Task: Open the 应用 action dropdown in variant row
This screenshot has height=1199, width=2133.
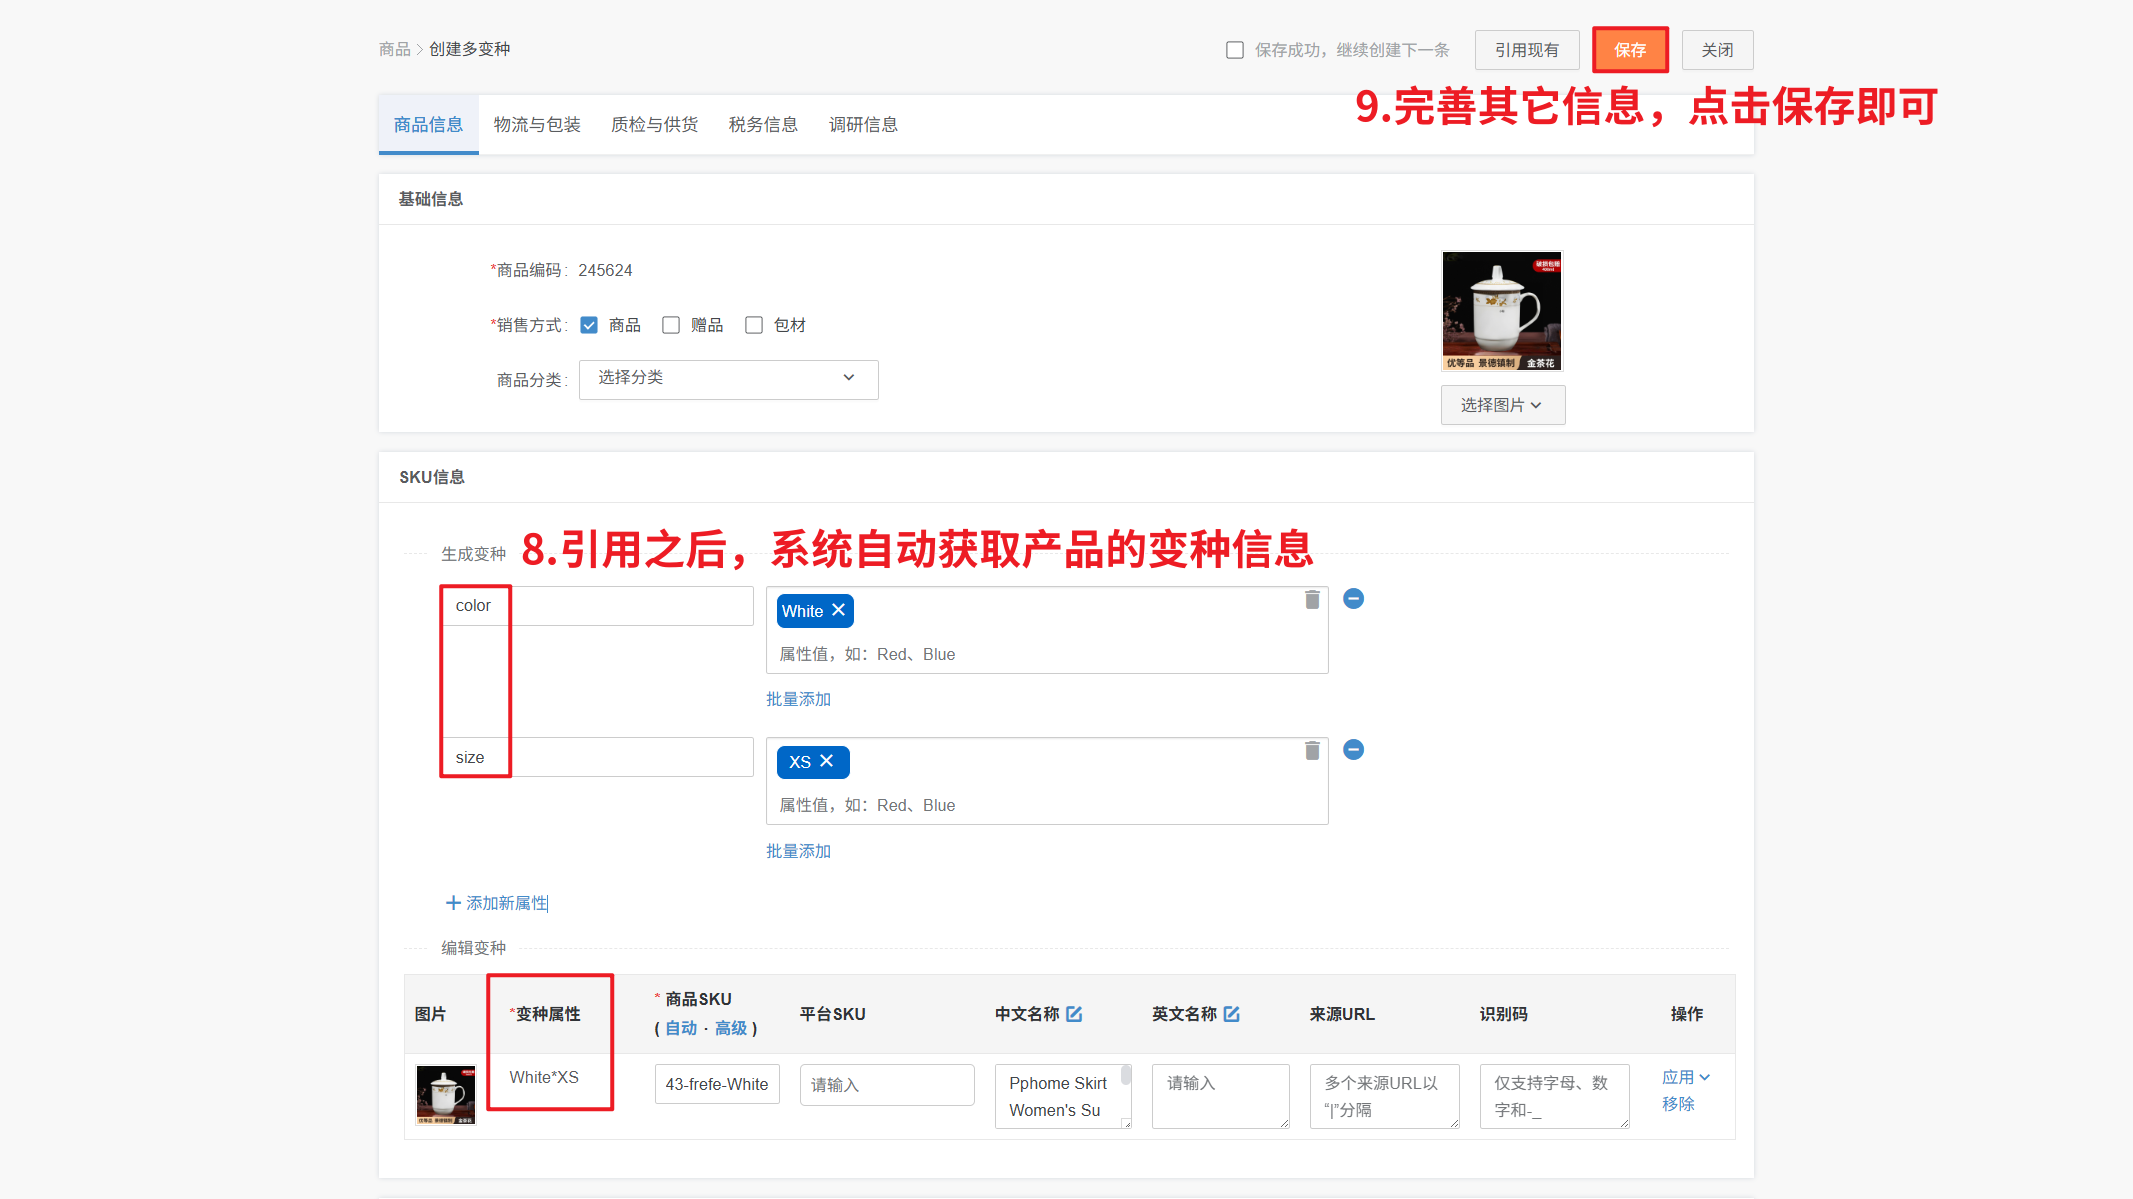Action: coord(1686,1077)
